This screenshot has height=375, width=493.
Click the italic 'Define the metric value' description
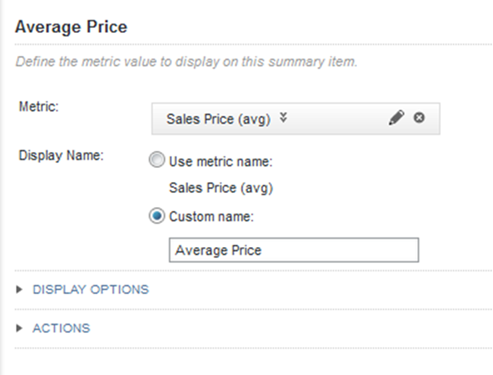tap(186, 62)
